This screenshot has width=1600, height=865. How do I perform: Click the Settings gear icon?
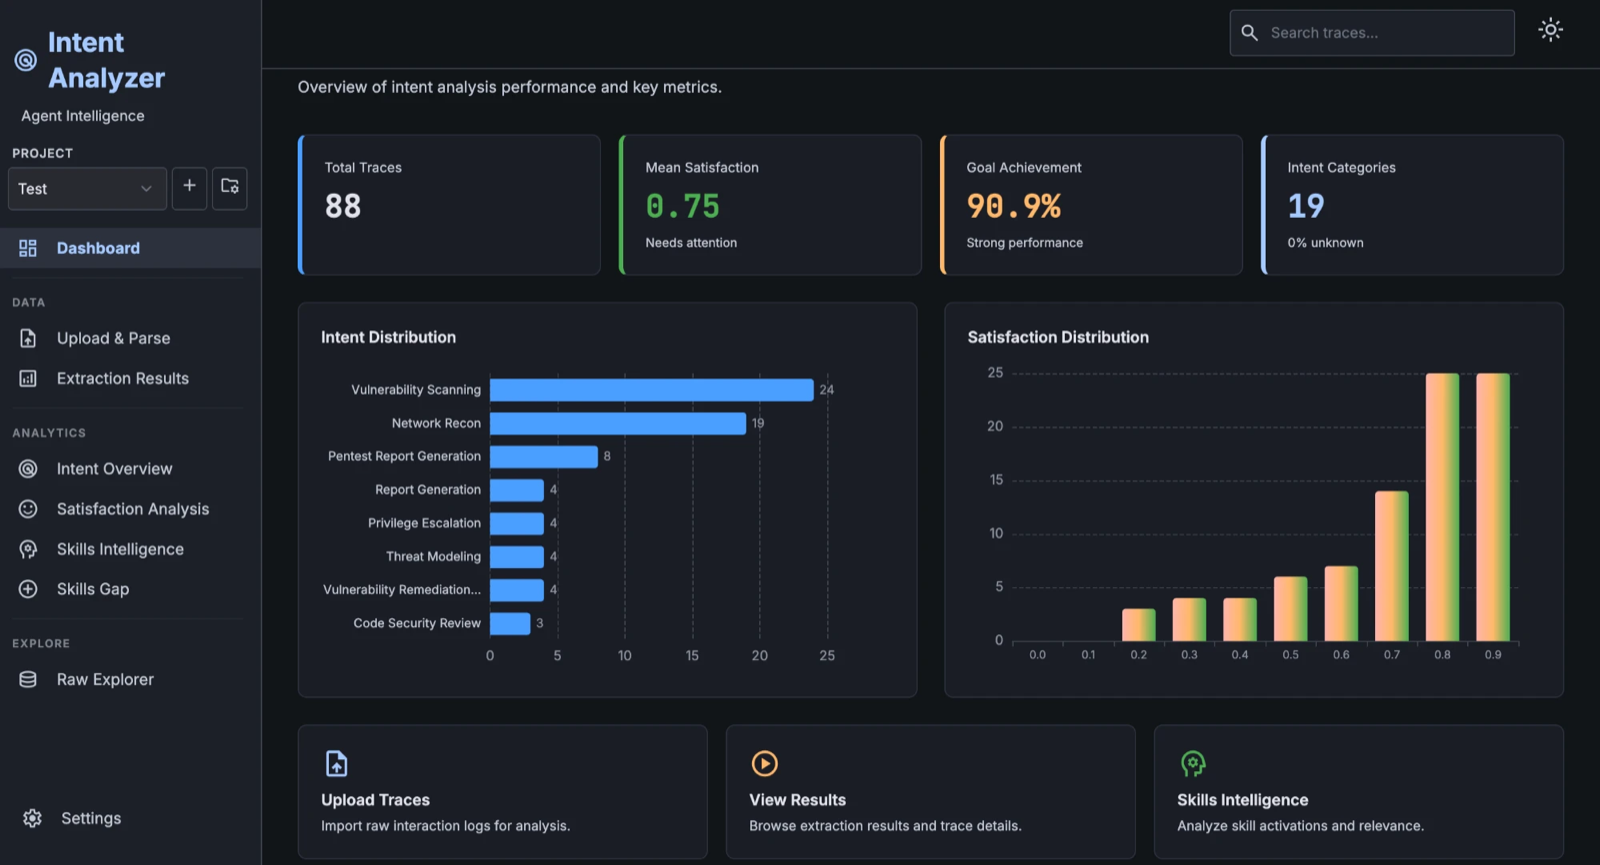tap(32, 818)
